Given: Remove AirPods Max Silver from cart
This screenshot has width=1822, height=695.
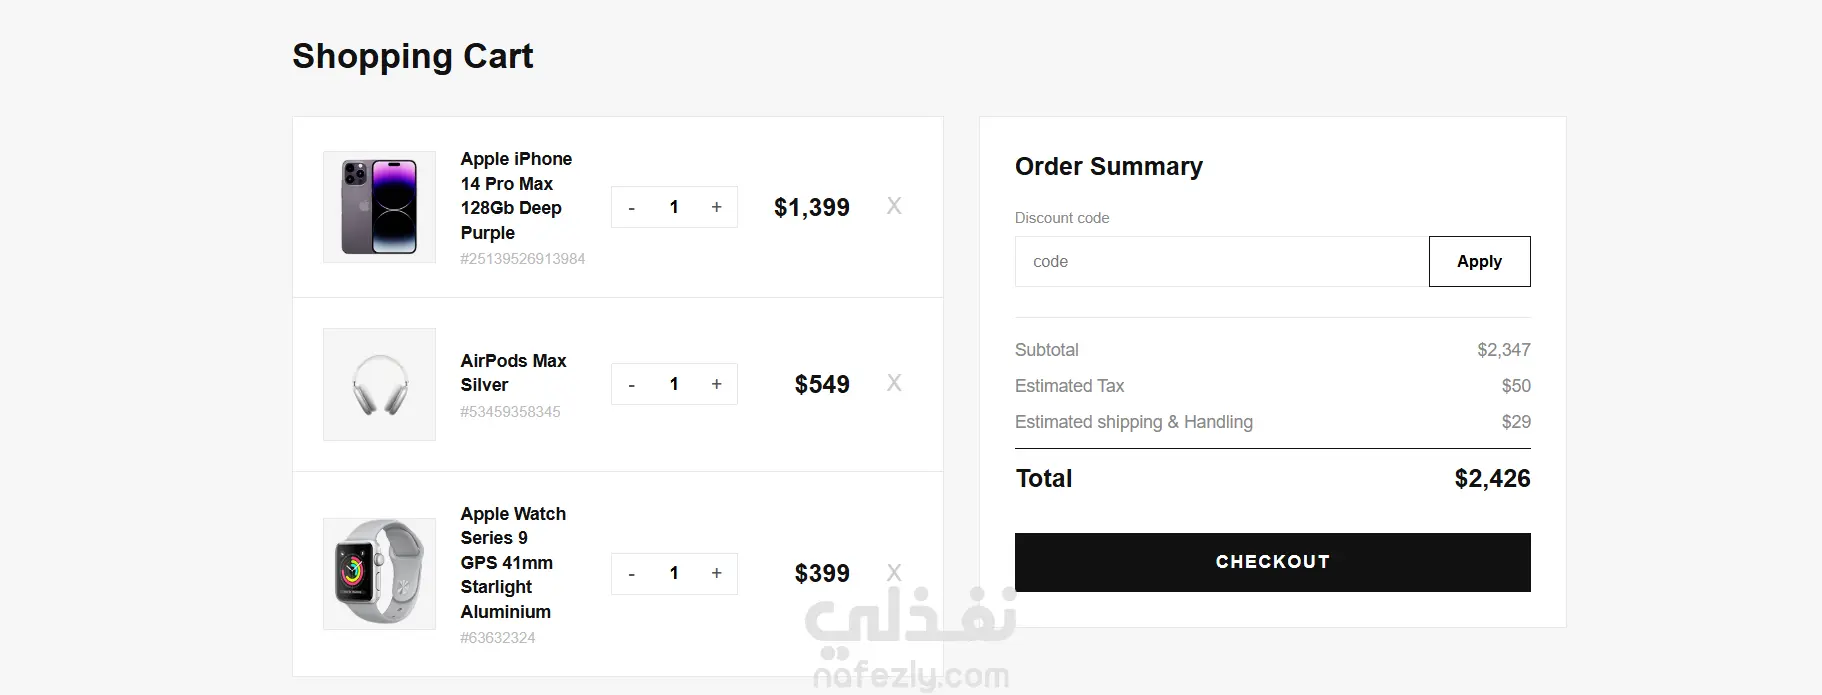Looking at the screenshot, I should [x=894, y=383].
